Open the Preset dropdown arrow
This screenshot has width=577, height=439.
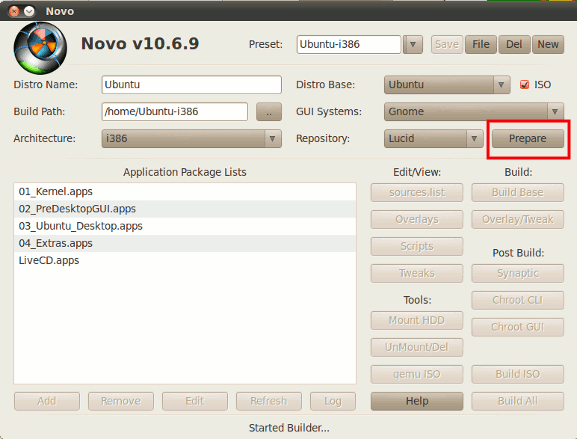(x=413, y=45)
